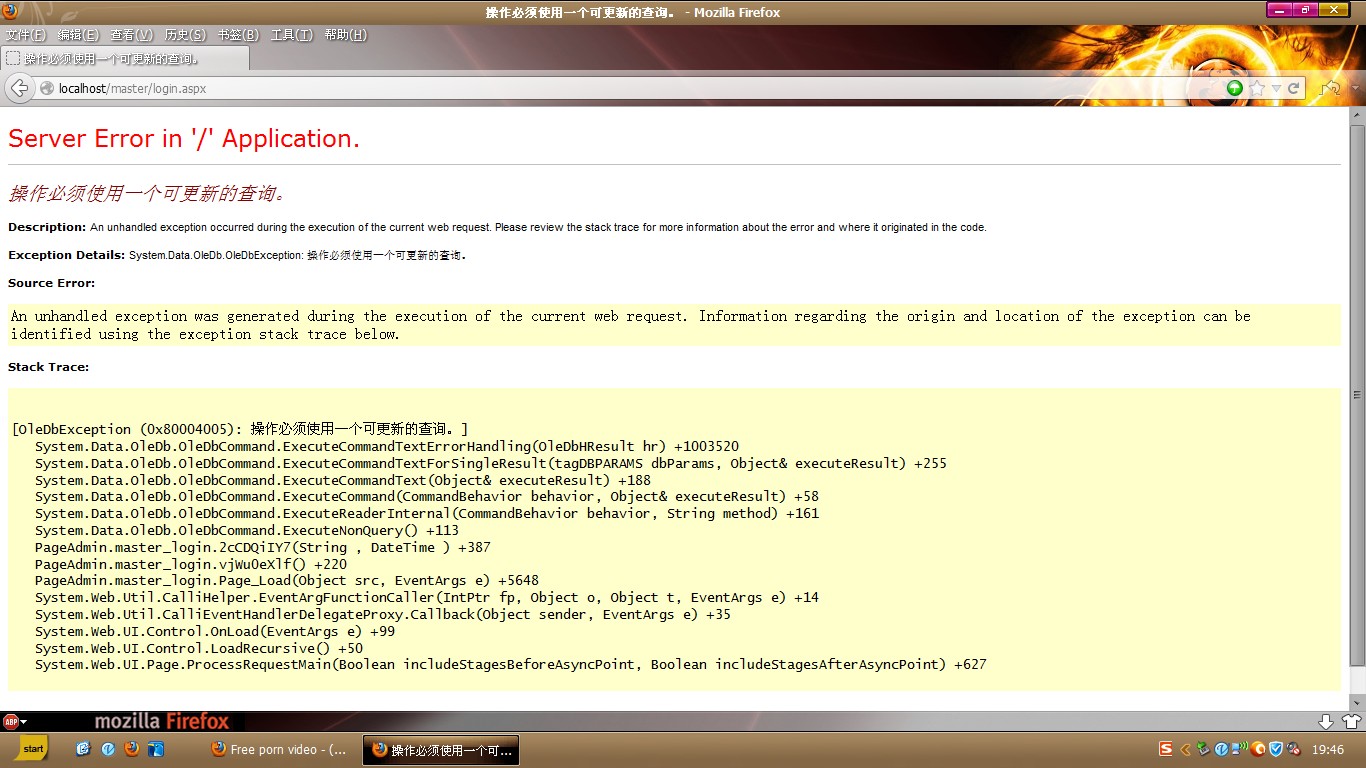Image resolution: width=1366 pixels, height=768 pixels.
Task: Click the Sogou S icon in system tray
Action: pyautogui.click(x=1166, y=749)
